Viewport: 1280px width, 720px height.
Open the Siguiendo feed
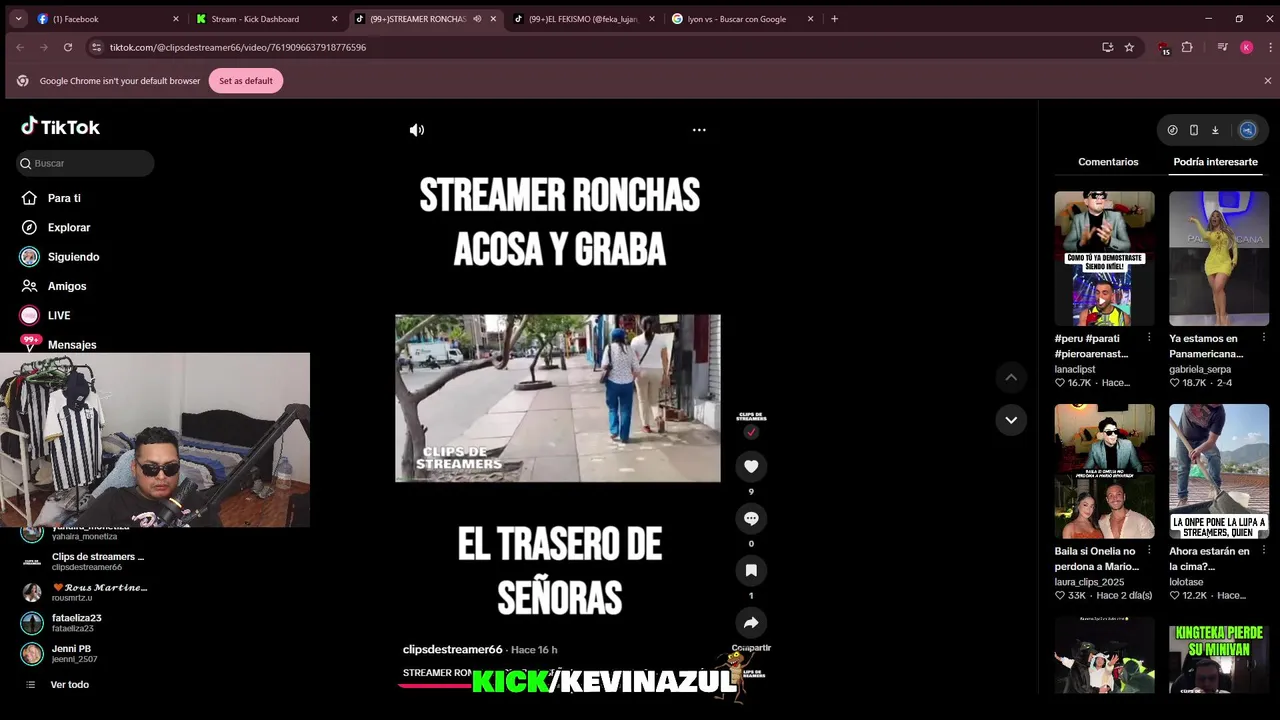tap(73, 257)
